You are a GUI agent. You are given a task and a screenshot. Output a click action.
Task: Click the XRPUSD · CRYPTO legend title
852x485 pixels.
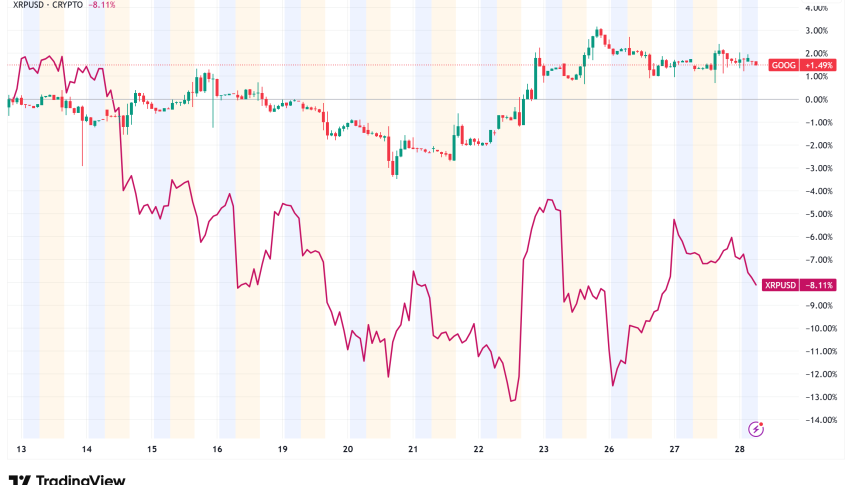coord(47,4)
